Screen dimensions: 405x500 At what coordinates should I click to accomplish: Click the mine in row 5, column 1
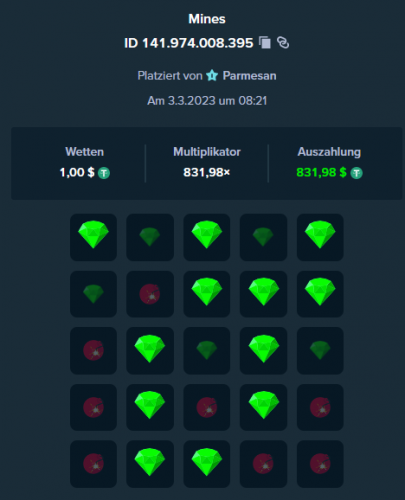93,464
